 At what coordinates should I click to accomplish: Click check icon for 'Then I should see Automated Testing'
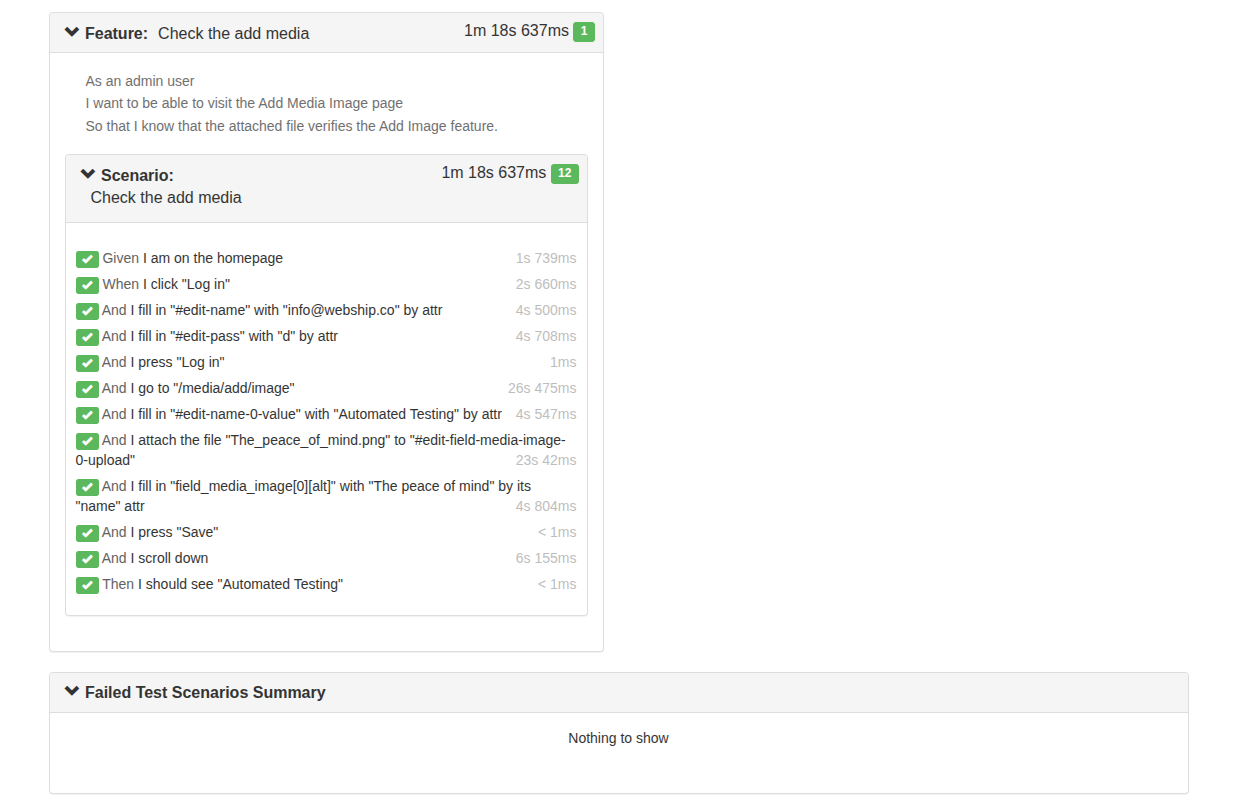point(87,585)
